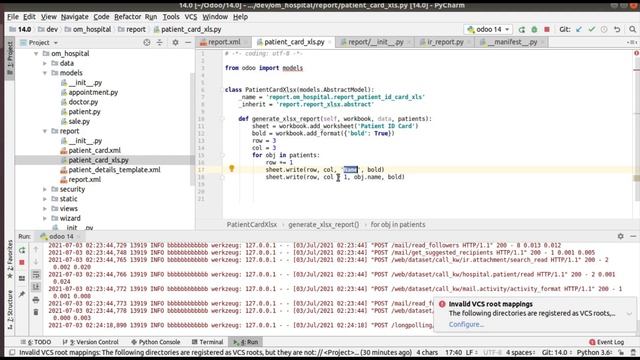
Task: Click the 4 spaces indent setting
Action: tap(520, 352)
